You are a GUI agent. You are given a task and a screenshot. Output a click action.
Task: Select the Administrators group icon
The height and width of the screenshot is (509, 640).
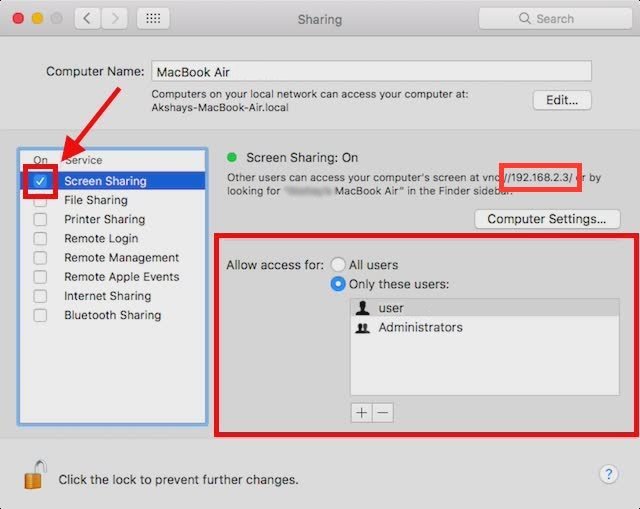[x=362, y=328]
